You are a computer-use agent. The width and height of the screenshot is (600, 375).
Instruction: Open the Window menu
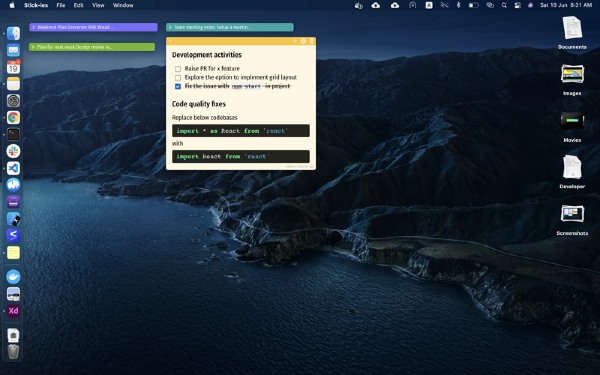(x=123, y=5)
